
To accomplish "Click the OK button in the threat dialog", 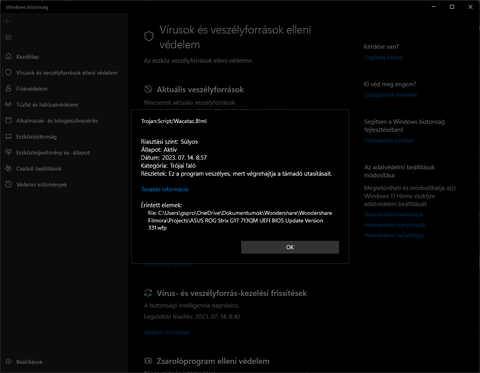I will (290, 247).
